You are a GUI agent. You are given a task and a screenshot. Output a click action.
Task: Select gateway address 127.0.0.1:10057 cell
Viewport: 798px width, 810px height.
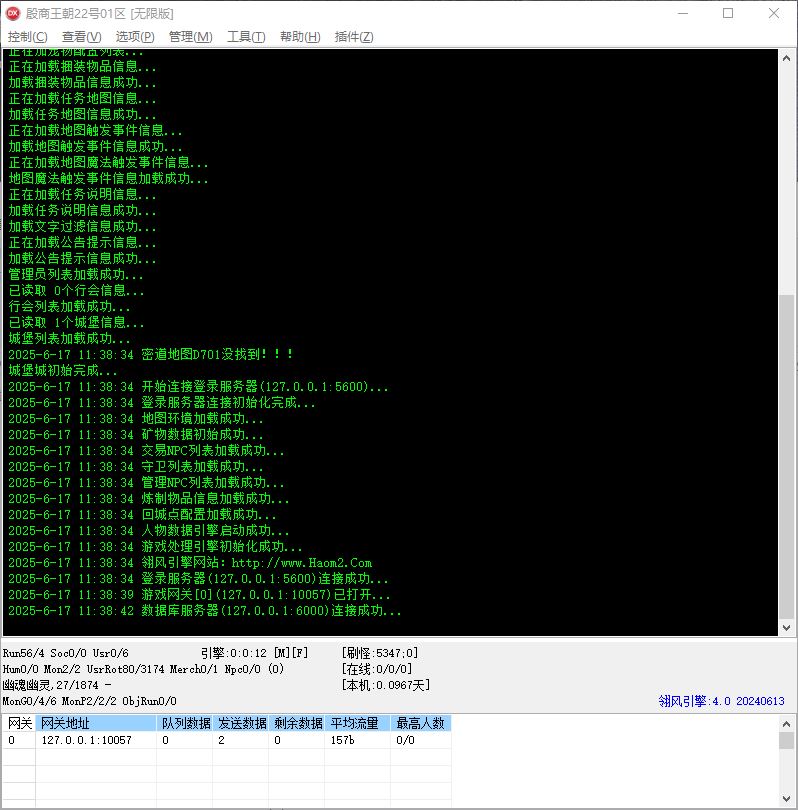tap(96, 740)
